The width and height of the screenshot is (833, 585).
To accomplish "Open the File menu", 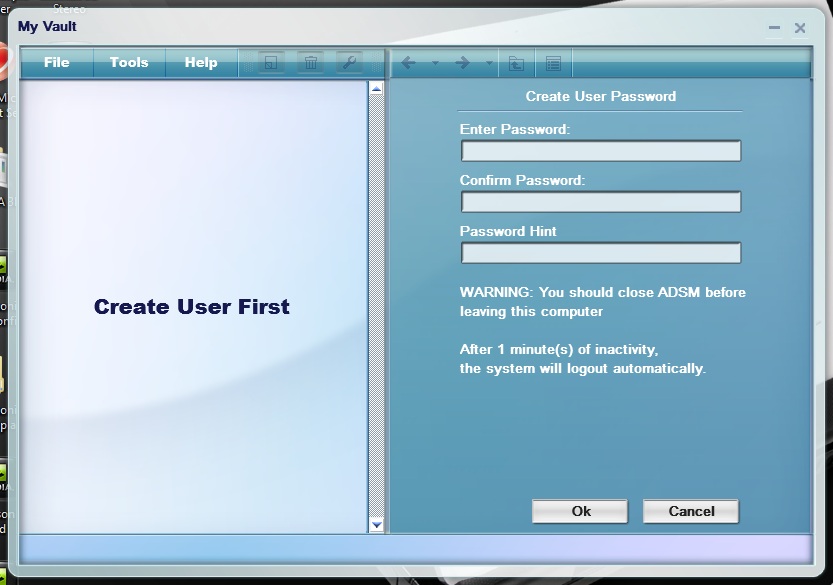I will [x=57, y=62].
